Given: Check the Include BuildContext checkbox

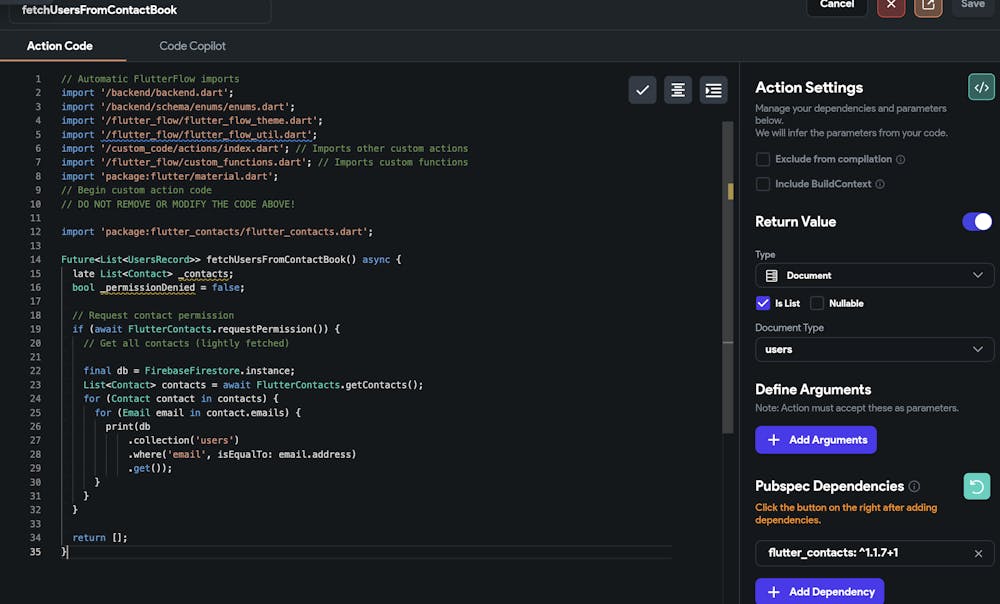Looking at the screenshot, I should [x=763, y=184].
